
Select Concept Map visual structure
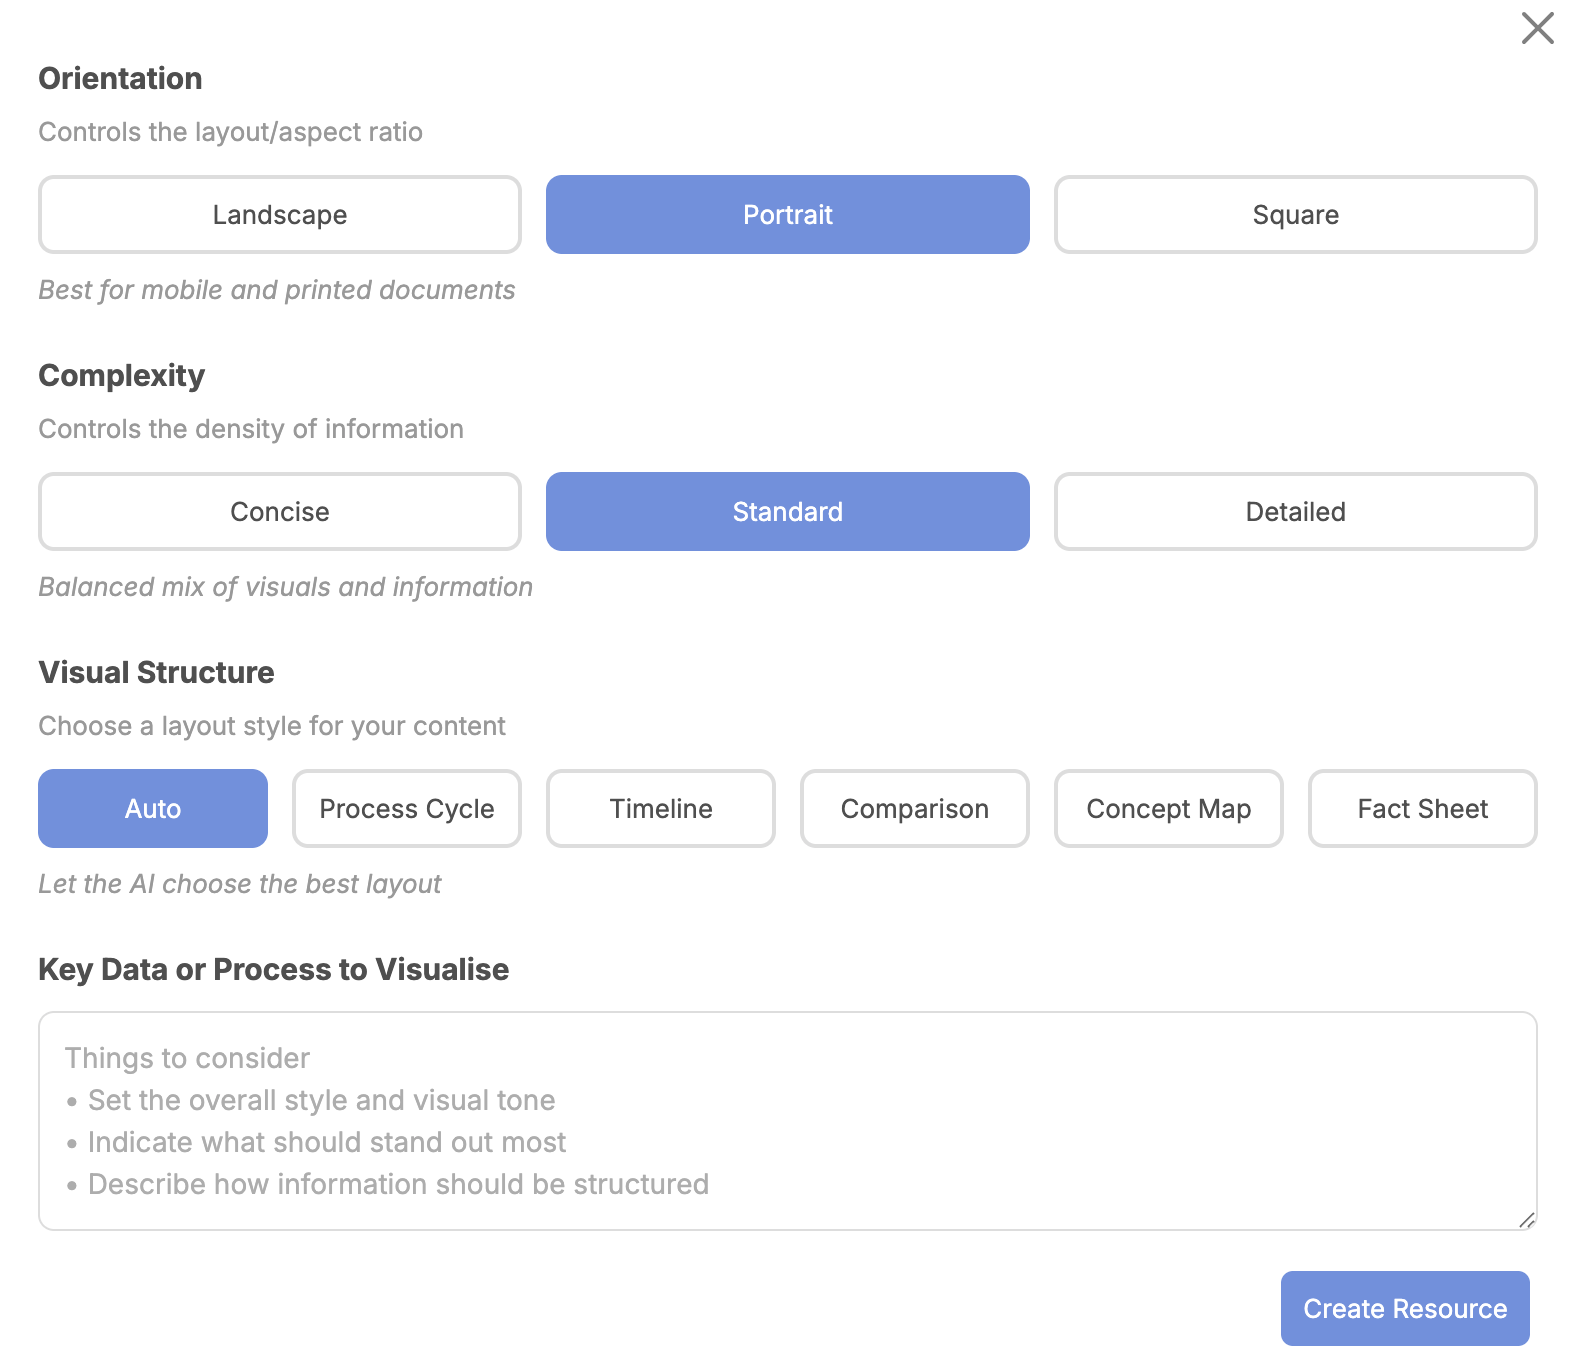(x=1168, y=809)
